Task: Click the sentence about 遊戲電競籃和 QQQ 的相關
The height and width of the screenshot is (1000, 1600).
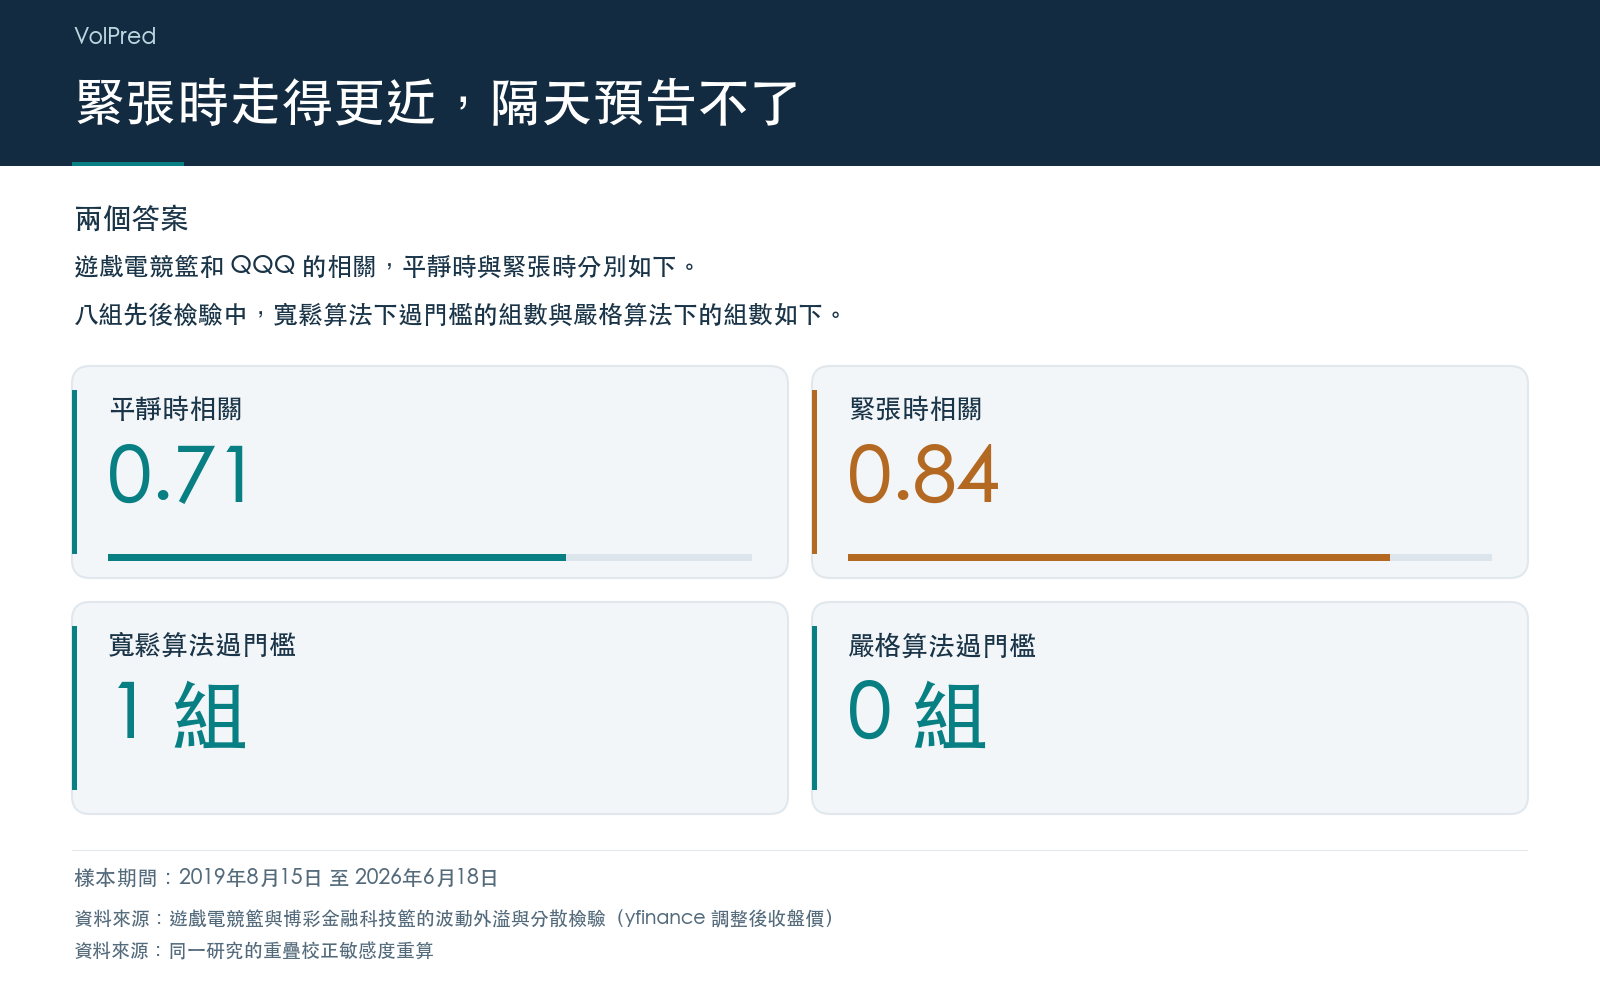Action: point(385,267)
